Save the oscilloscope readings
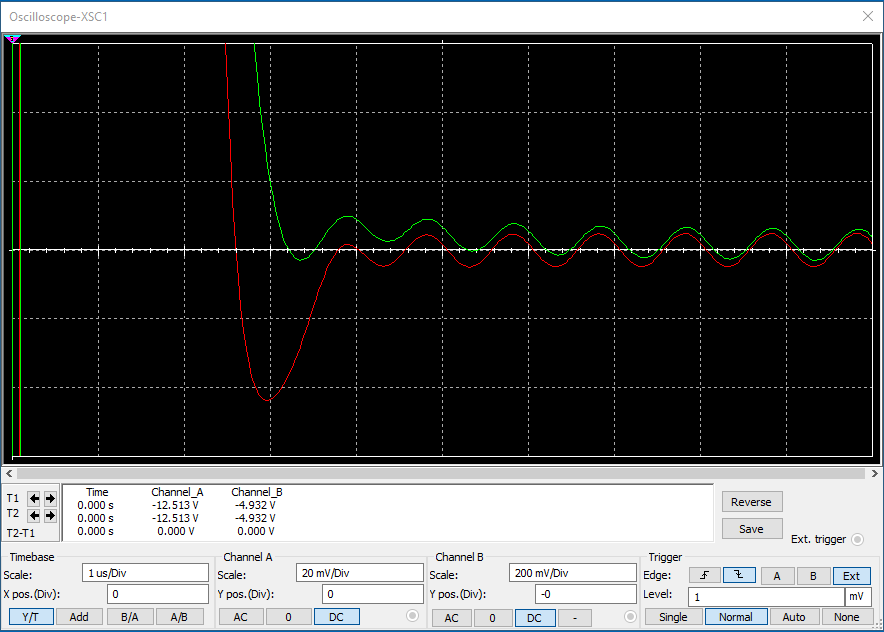The width and height of the screenshot is (884, 632). [x=751, y=528]
